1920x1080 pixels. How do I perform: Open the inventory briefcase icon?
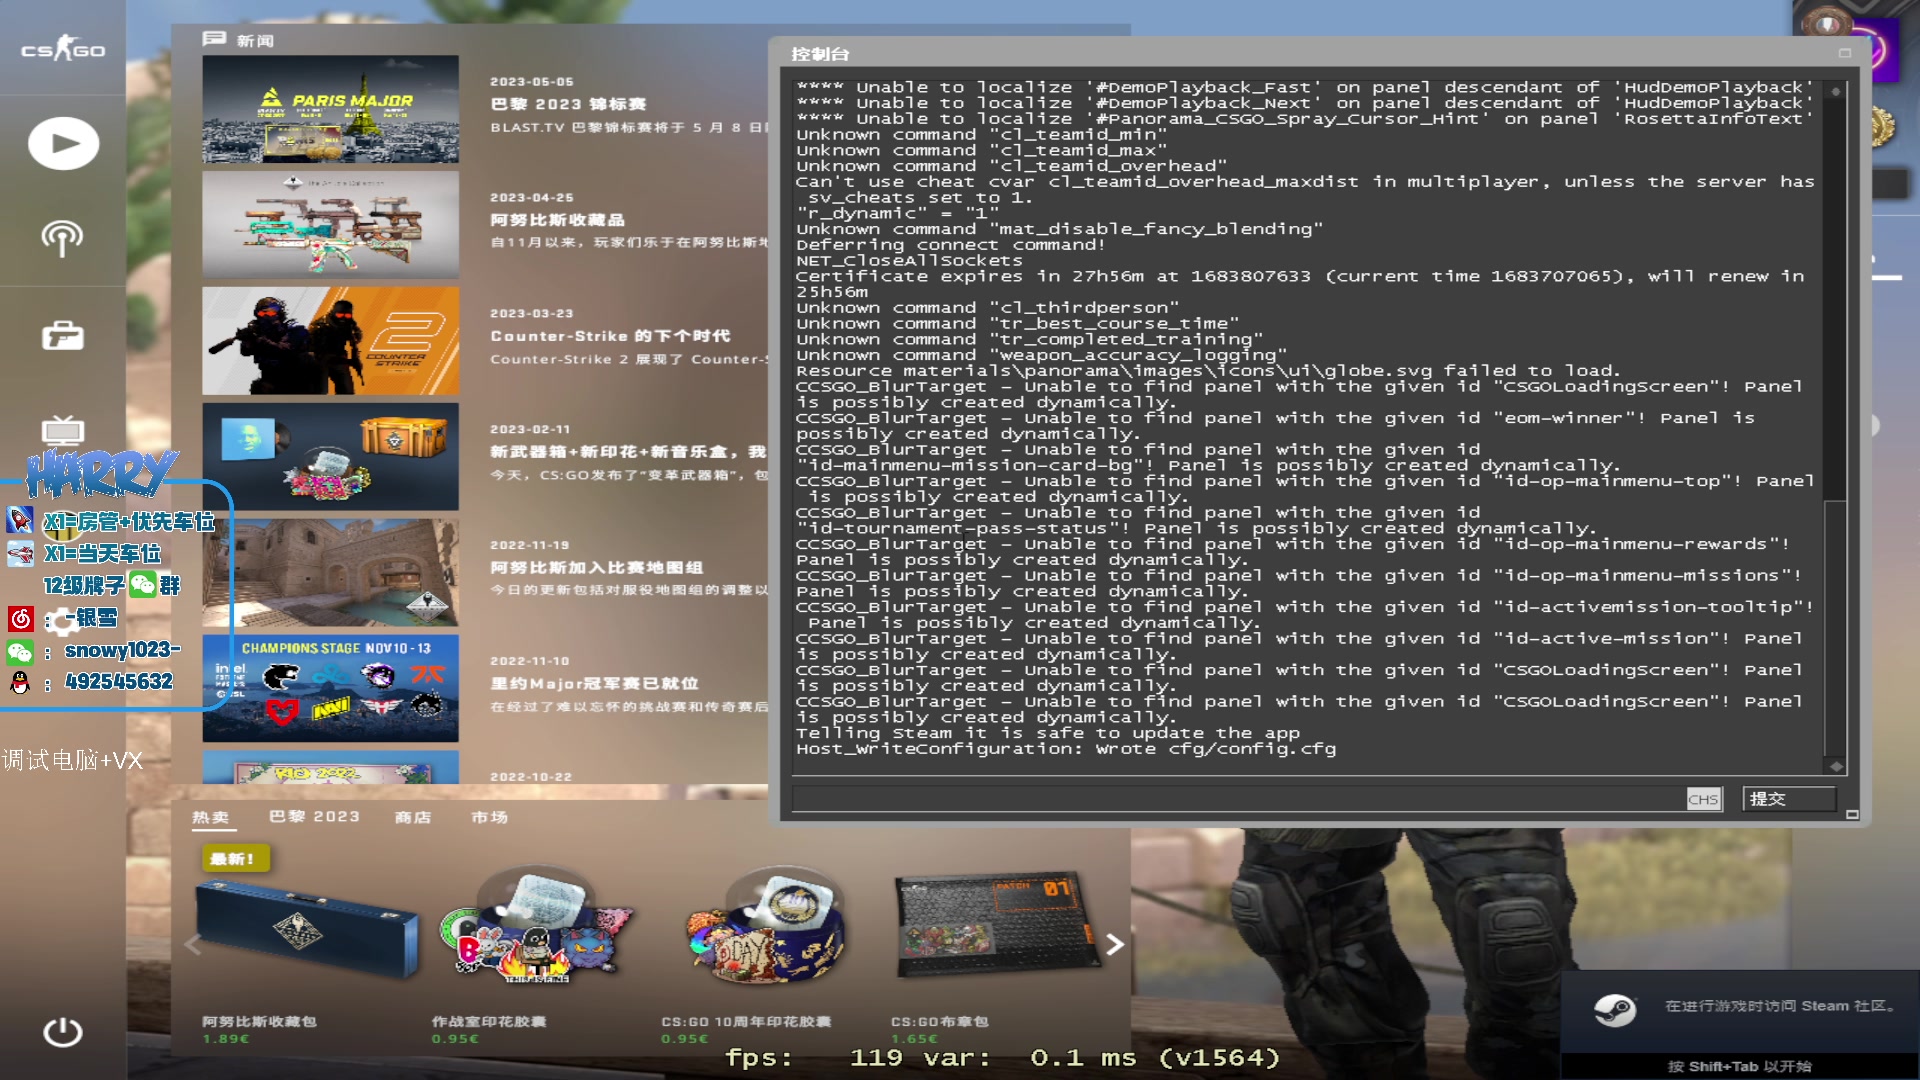pos(62,335)
